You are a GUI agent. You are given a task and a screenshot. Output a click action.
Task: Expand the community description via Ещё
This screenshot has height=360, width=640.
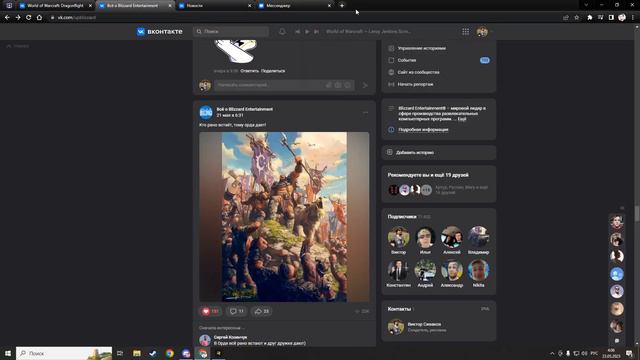pyautogui.click(x=462, y=119)
